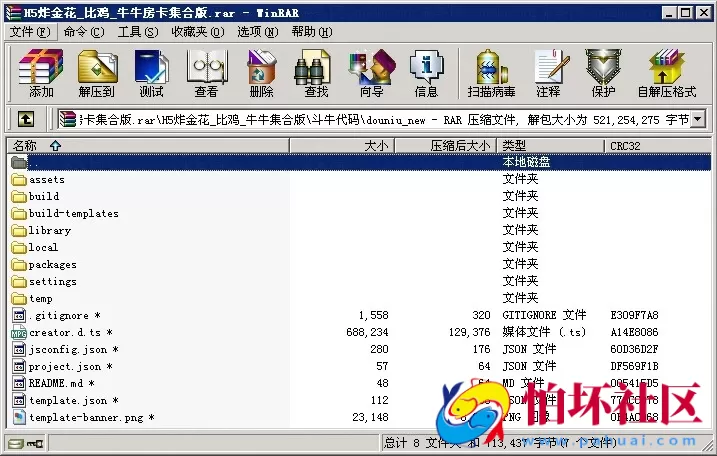Select the assets folder icon

coord(19,179)
